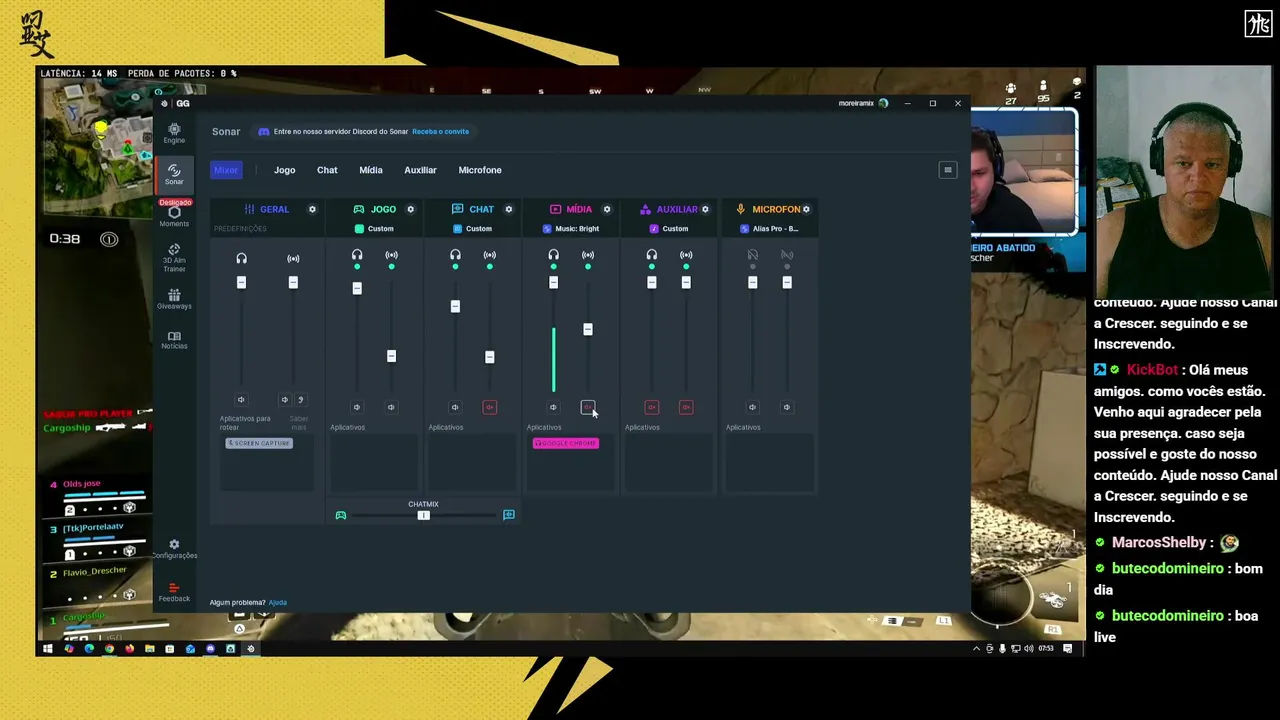This screenshot has height=720, width=1280.
Task: Unmute MÍDIA stream output
Action: (587, 407)
